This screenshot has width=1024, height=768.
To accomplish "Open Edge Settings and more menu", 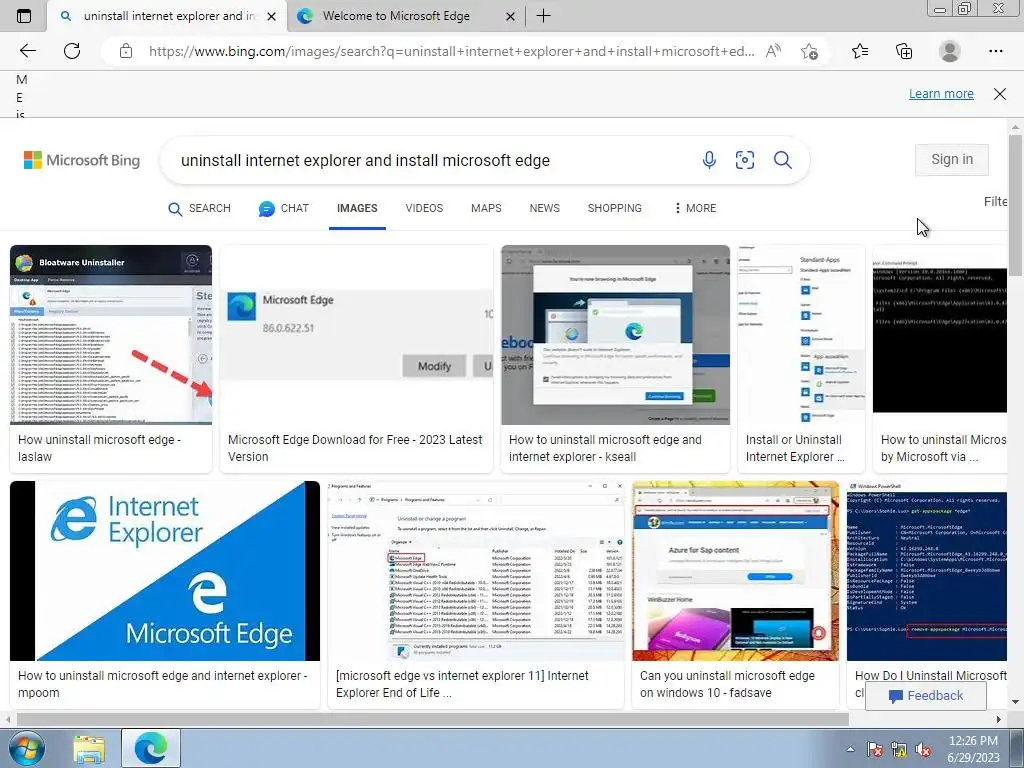I will pos(995,51).
